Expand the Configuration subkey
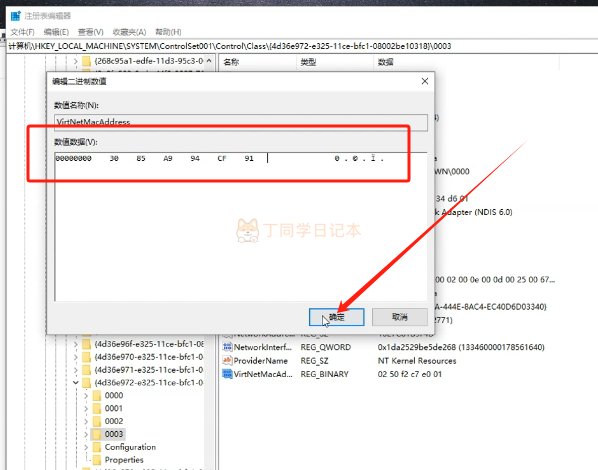This screenshot has width=598, height=470. coord(86,447)
